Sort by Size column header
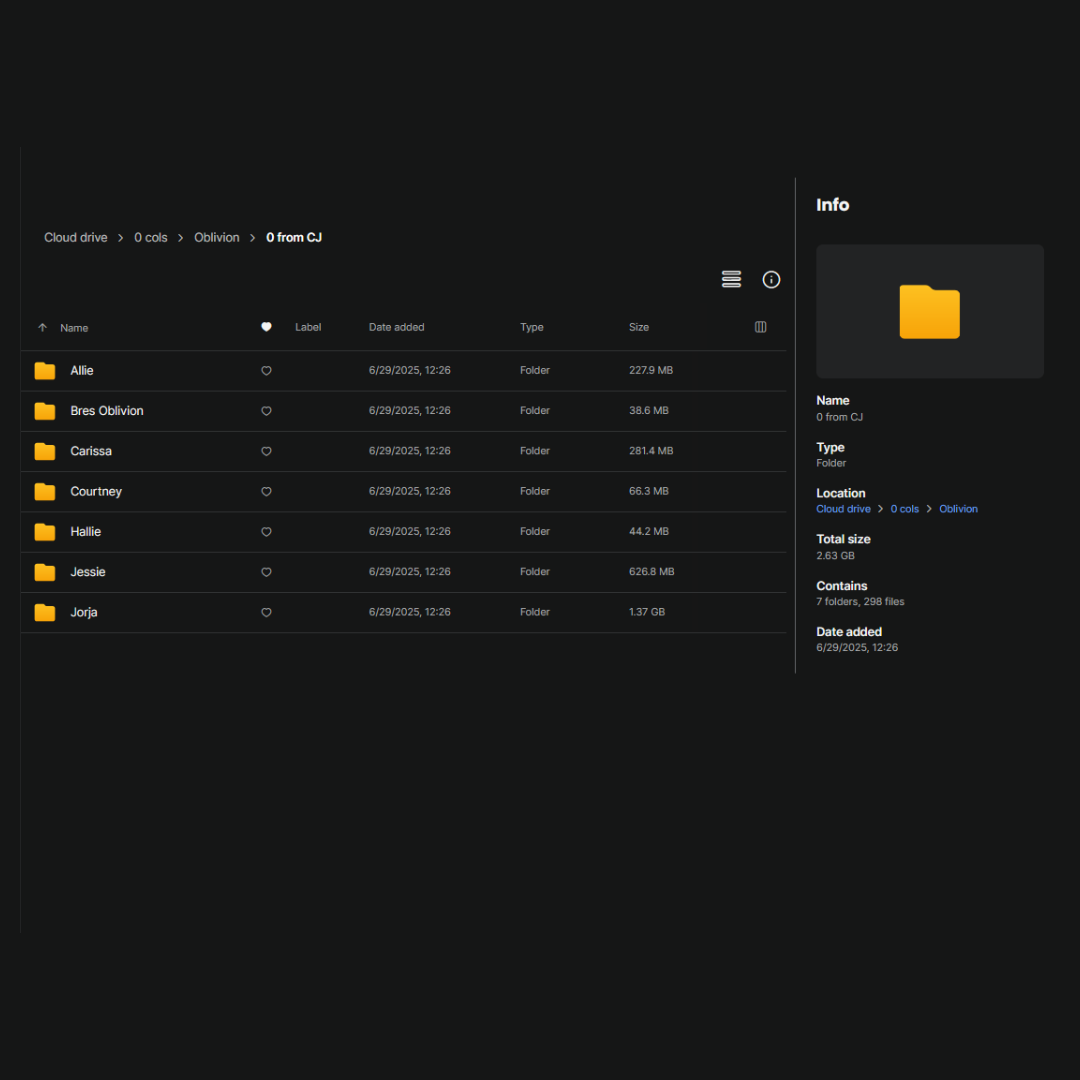The image size is (1080, 1080). click(639, 327)
